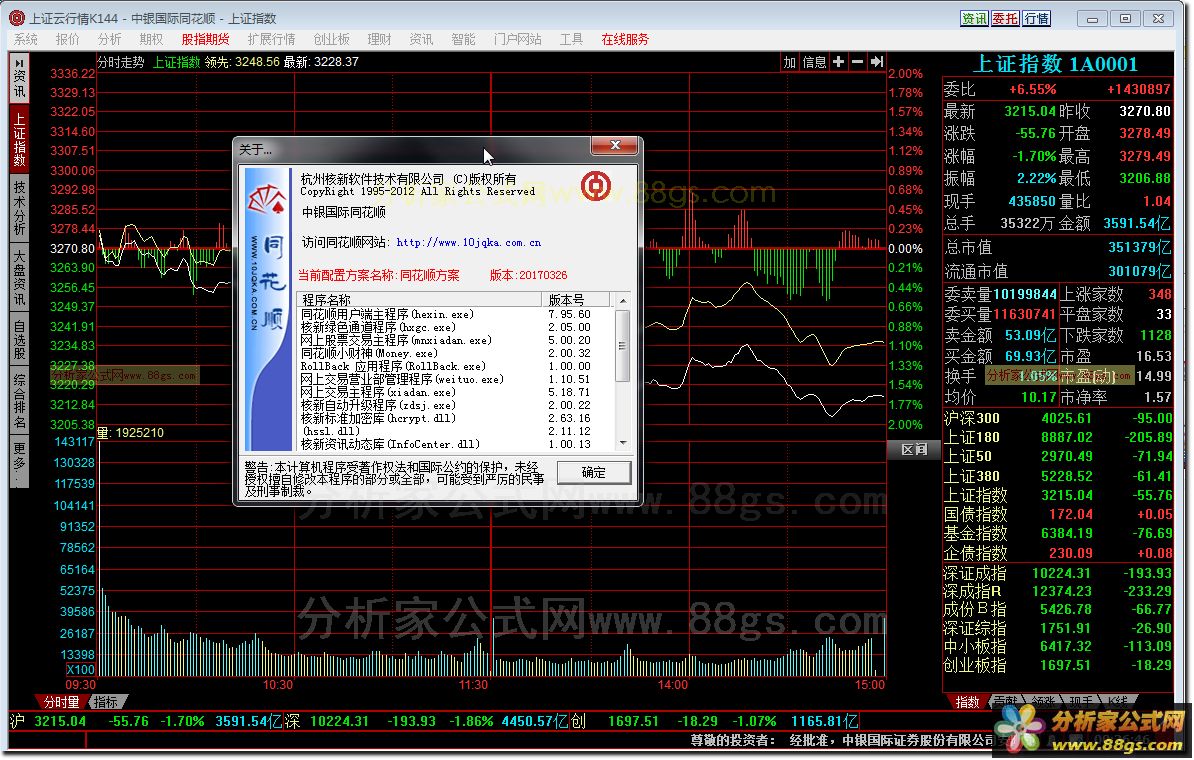Select the 综合排名 sidebar tab
The width and height of the screenshot is (1194, 760).
tap(19, 401)
